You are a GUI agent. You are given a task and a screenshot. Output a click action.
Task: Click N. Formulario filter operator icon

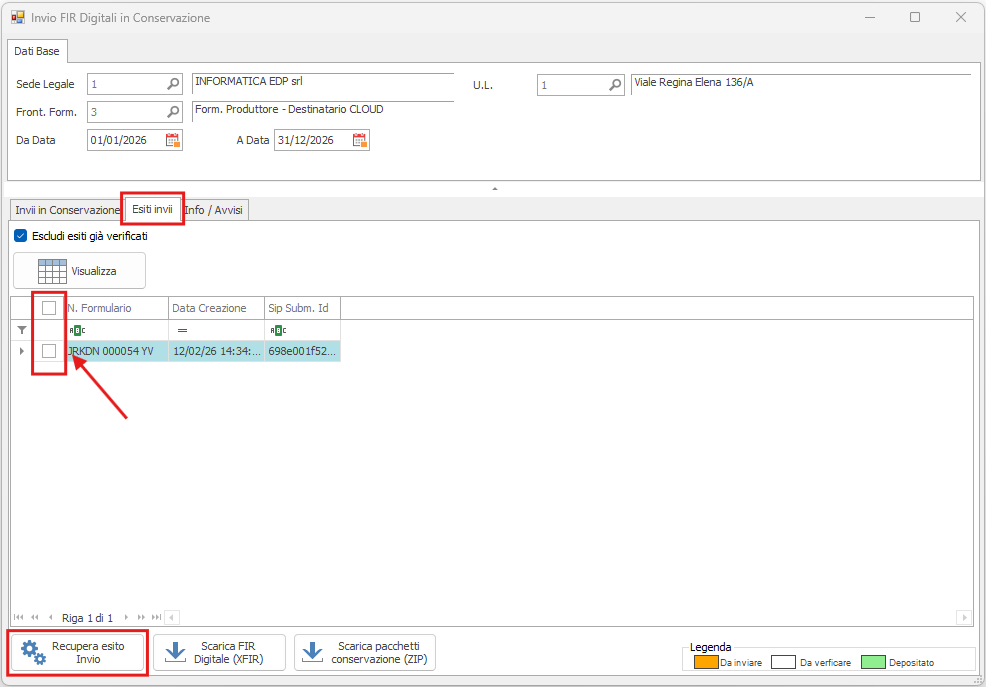pyautogui.click(x=77, y=330)
